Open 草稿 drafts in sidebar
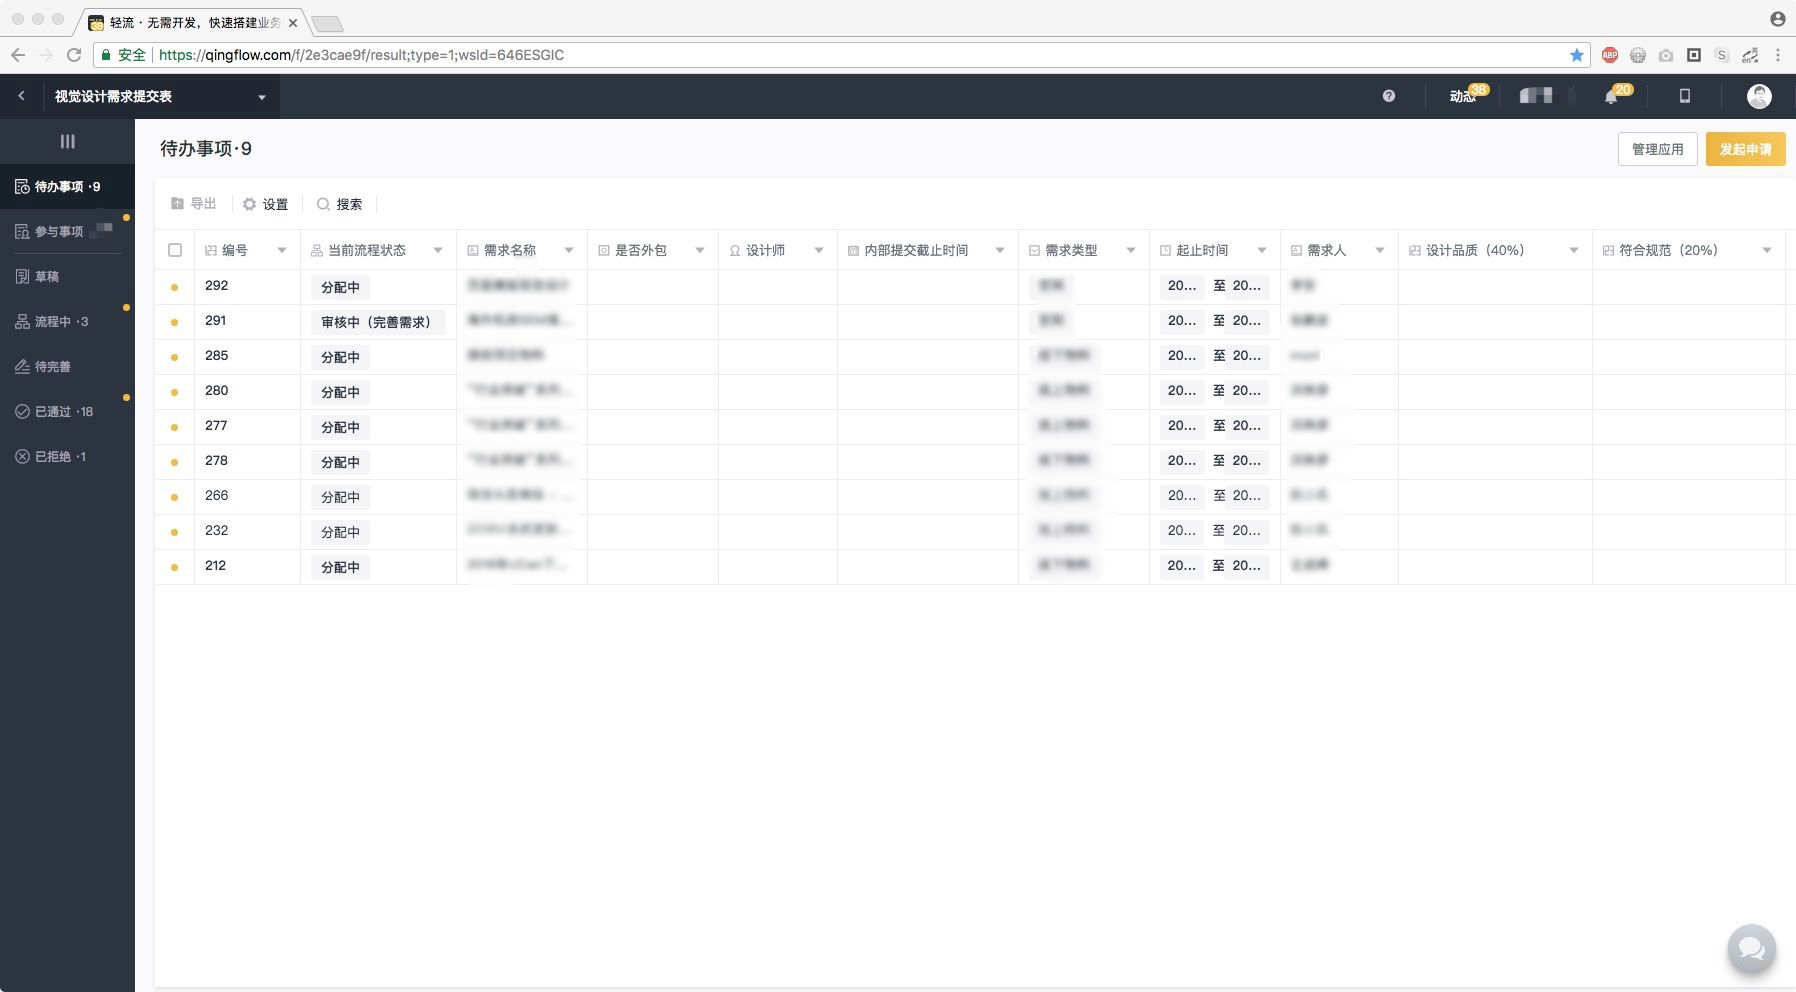This screenshot has width=1796, height=992. [67, 276]
